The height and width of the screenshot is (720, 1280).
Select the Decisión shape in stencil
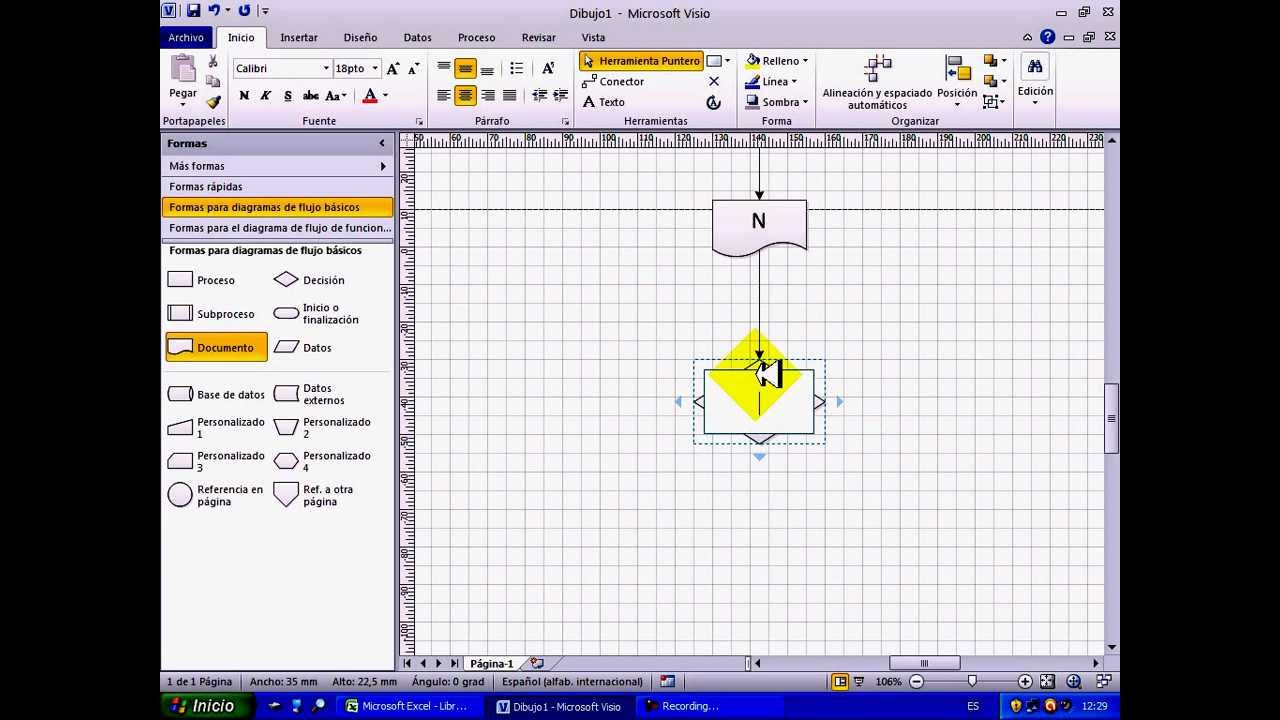[x=310, y=280]
